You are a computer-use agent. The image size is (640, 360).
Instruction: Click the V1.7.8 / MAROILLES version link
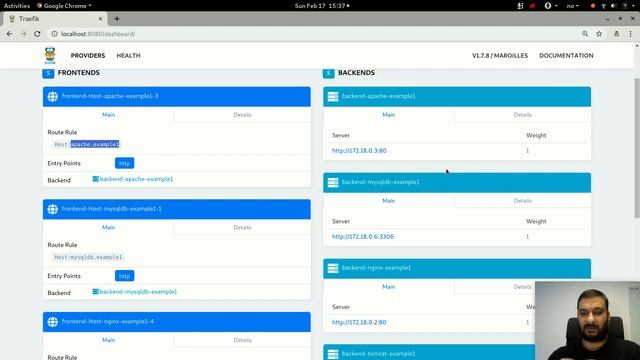click(x=500, y=56)
